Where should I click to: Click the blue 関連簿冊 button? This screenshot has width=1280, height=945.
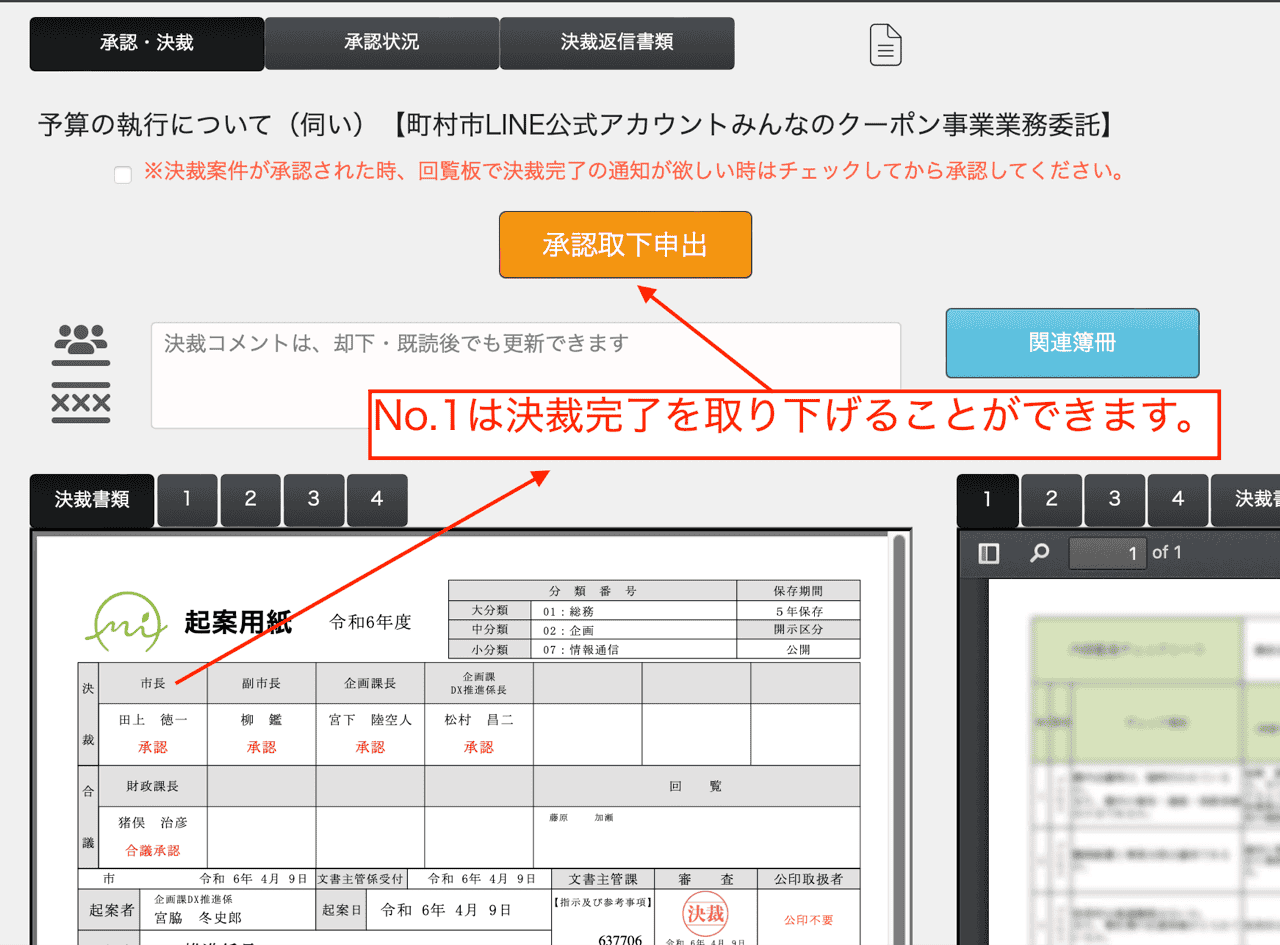pos(1072,343)
